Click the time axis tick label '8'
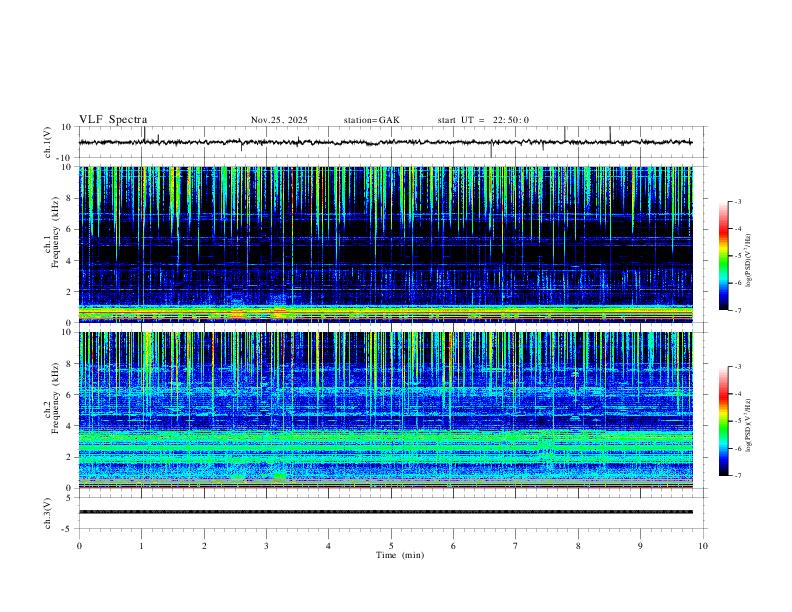Viewport: 792px width, 612px height. click(x=578, y=546)
